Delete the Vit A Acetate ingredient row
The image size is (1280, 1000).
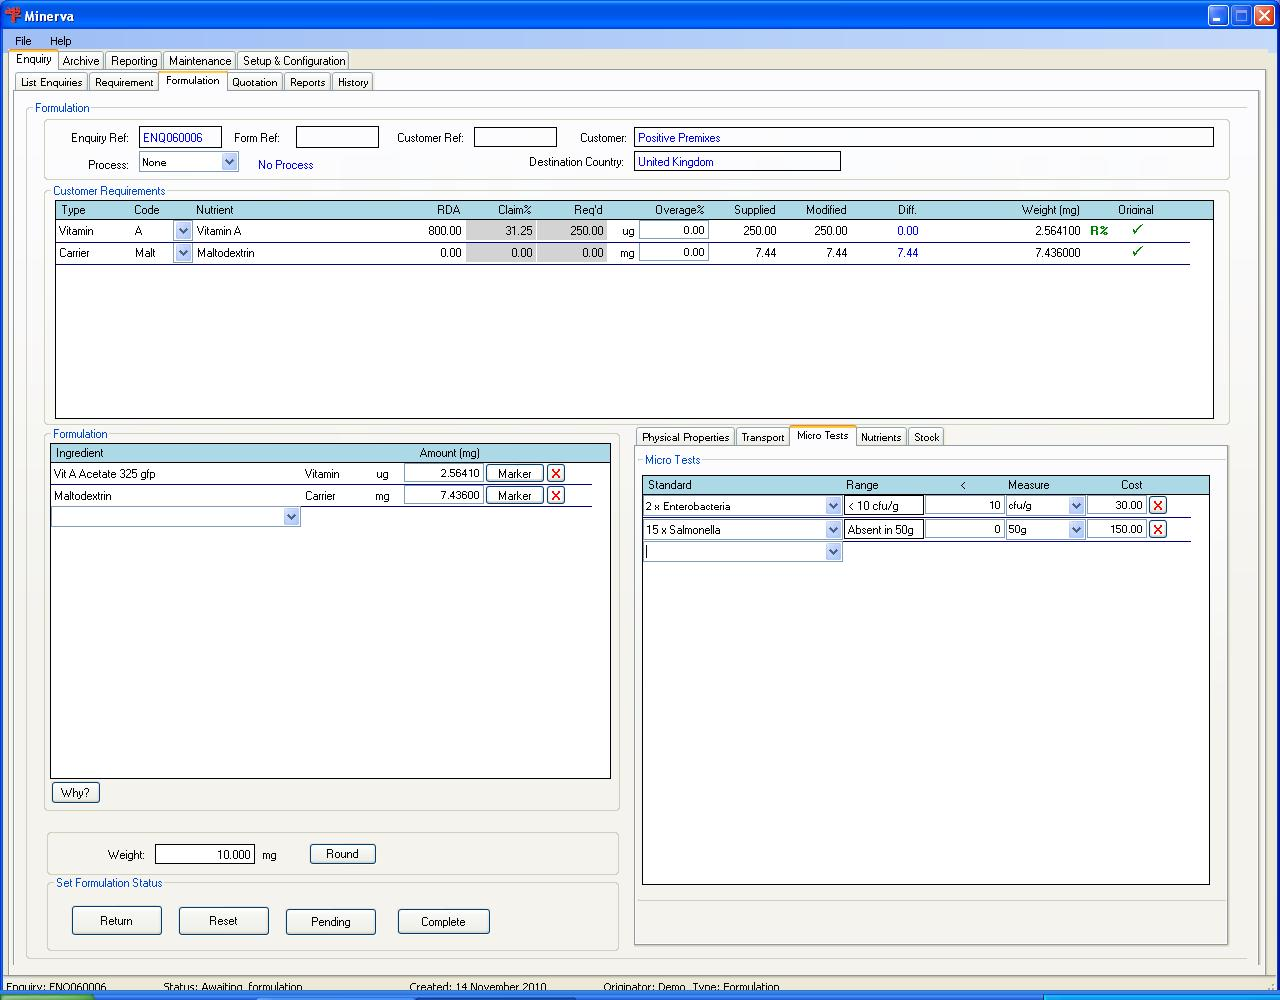click(x=556, y=473)
